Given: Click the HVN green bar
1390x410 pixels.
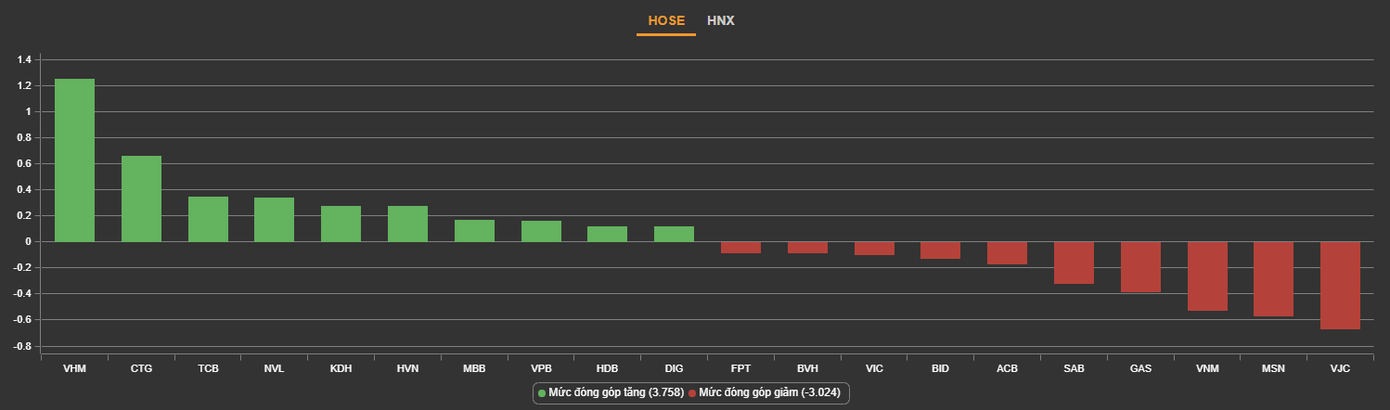Looking at the screenshot, I should (x=408, y=223).
